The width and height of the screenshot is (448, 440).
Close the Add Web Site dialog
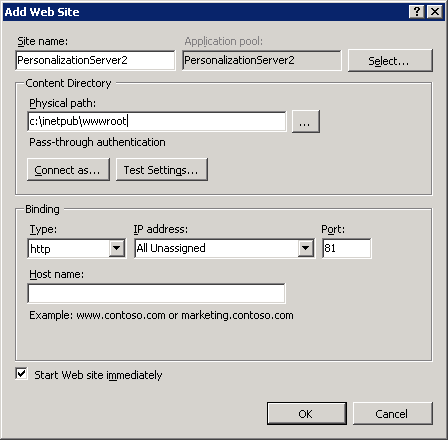point(435,12)
